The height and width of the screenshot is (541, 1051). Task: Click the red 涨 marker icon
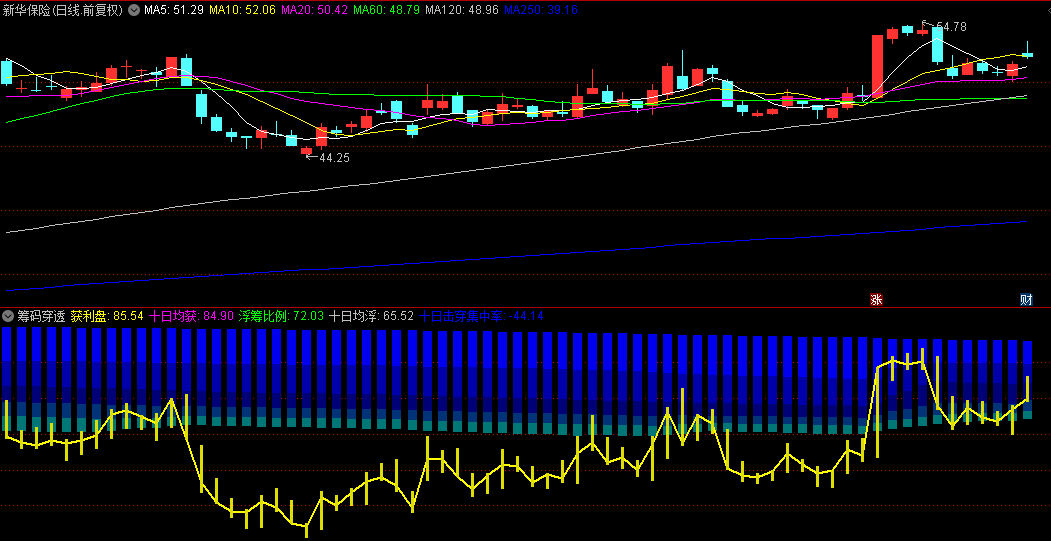click(x=875, y=300)
